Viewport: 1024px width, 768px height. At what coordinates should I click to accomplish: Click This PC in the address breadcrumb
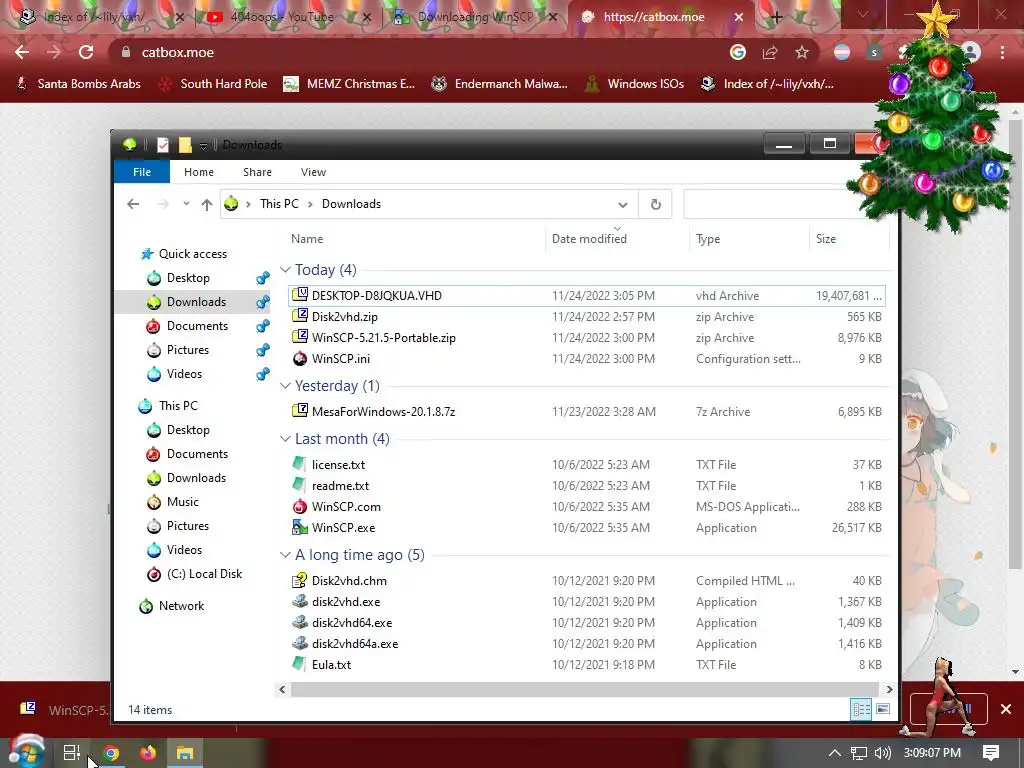pos(279,204)
